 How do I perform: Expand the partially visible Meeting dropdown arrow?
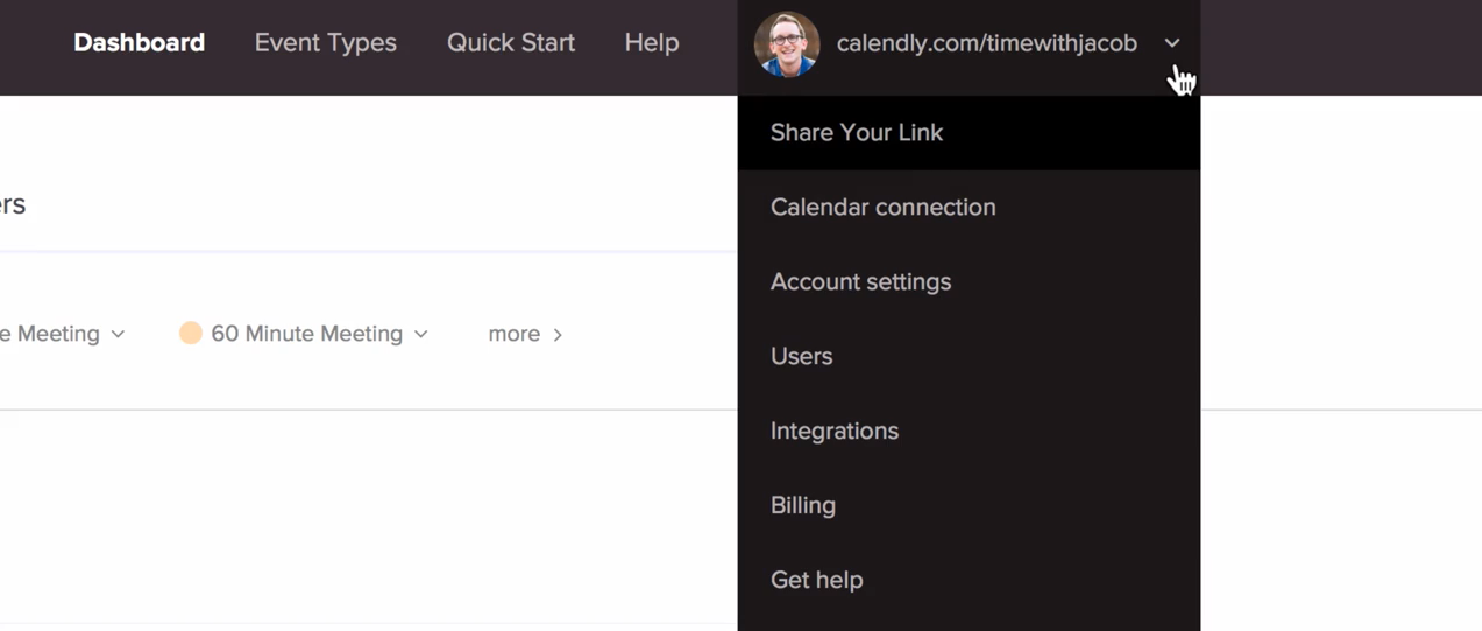click(x=118, y=334)
